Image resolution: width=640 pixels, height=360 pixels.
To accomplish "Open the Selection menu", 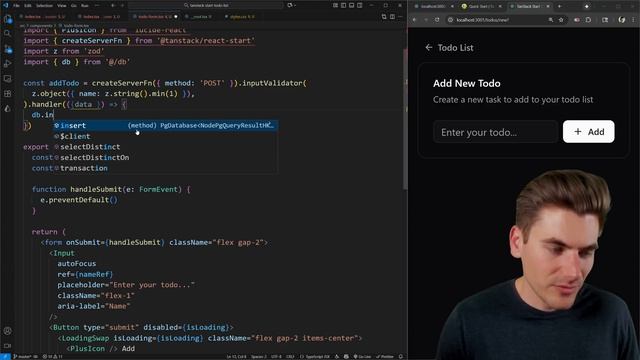I will (x=44, y=6).
